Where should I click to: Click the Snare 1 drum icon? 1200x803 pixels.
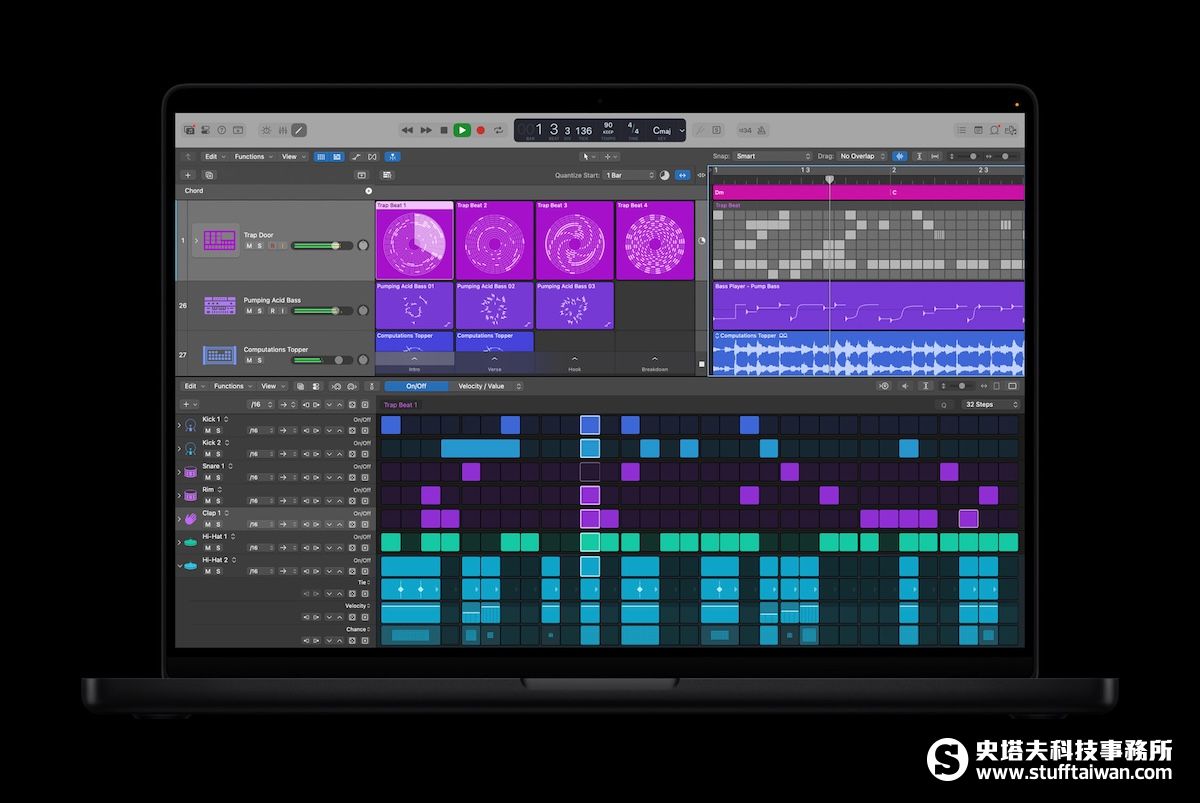[190, 471]
